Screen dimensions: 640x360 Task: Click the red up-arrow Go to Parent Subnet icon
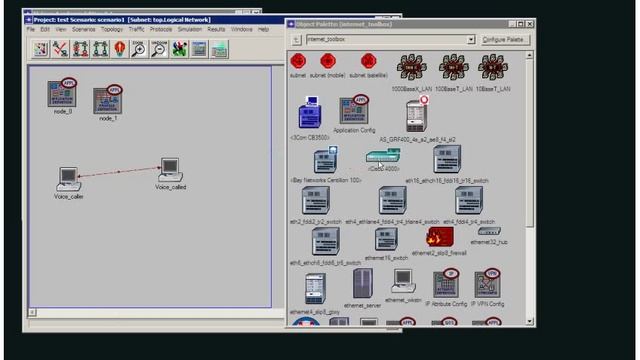coord(120,49)
